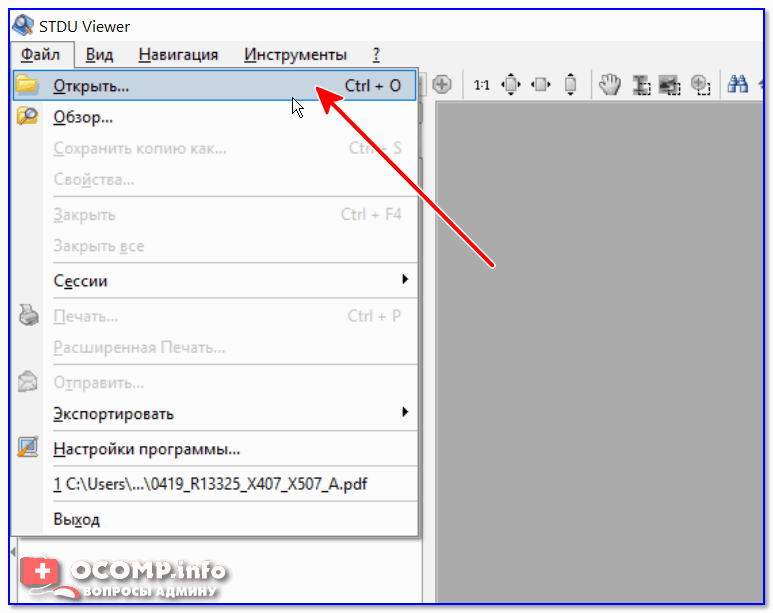Open the Вид menu

pyautogui.click(x=99, y=54)
